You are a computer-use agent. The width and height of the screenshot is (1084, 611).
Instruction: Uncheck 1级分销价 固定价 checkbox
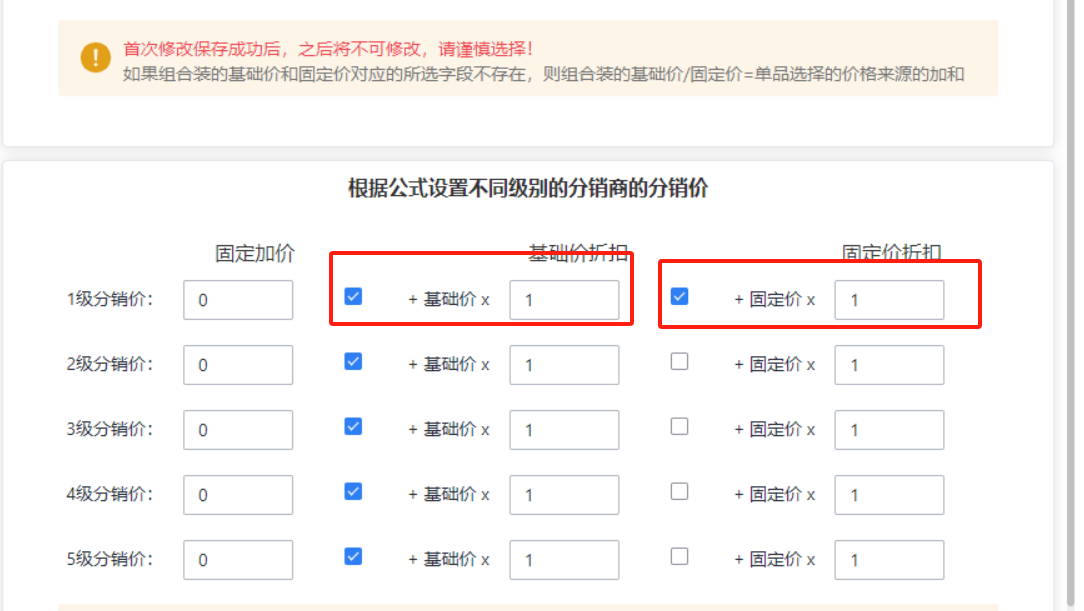(679, 296)
